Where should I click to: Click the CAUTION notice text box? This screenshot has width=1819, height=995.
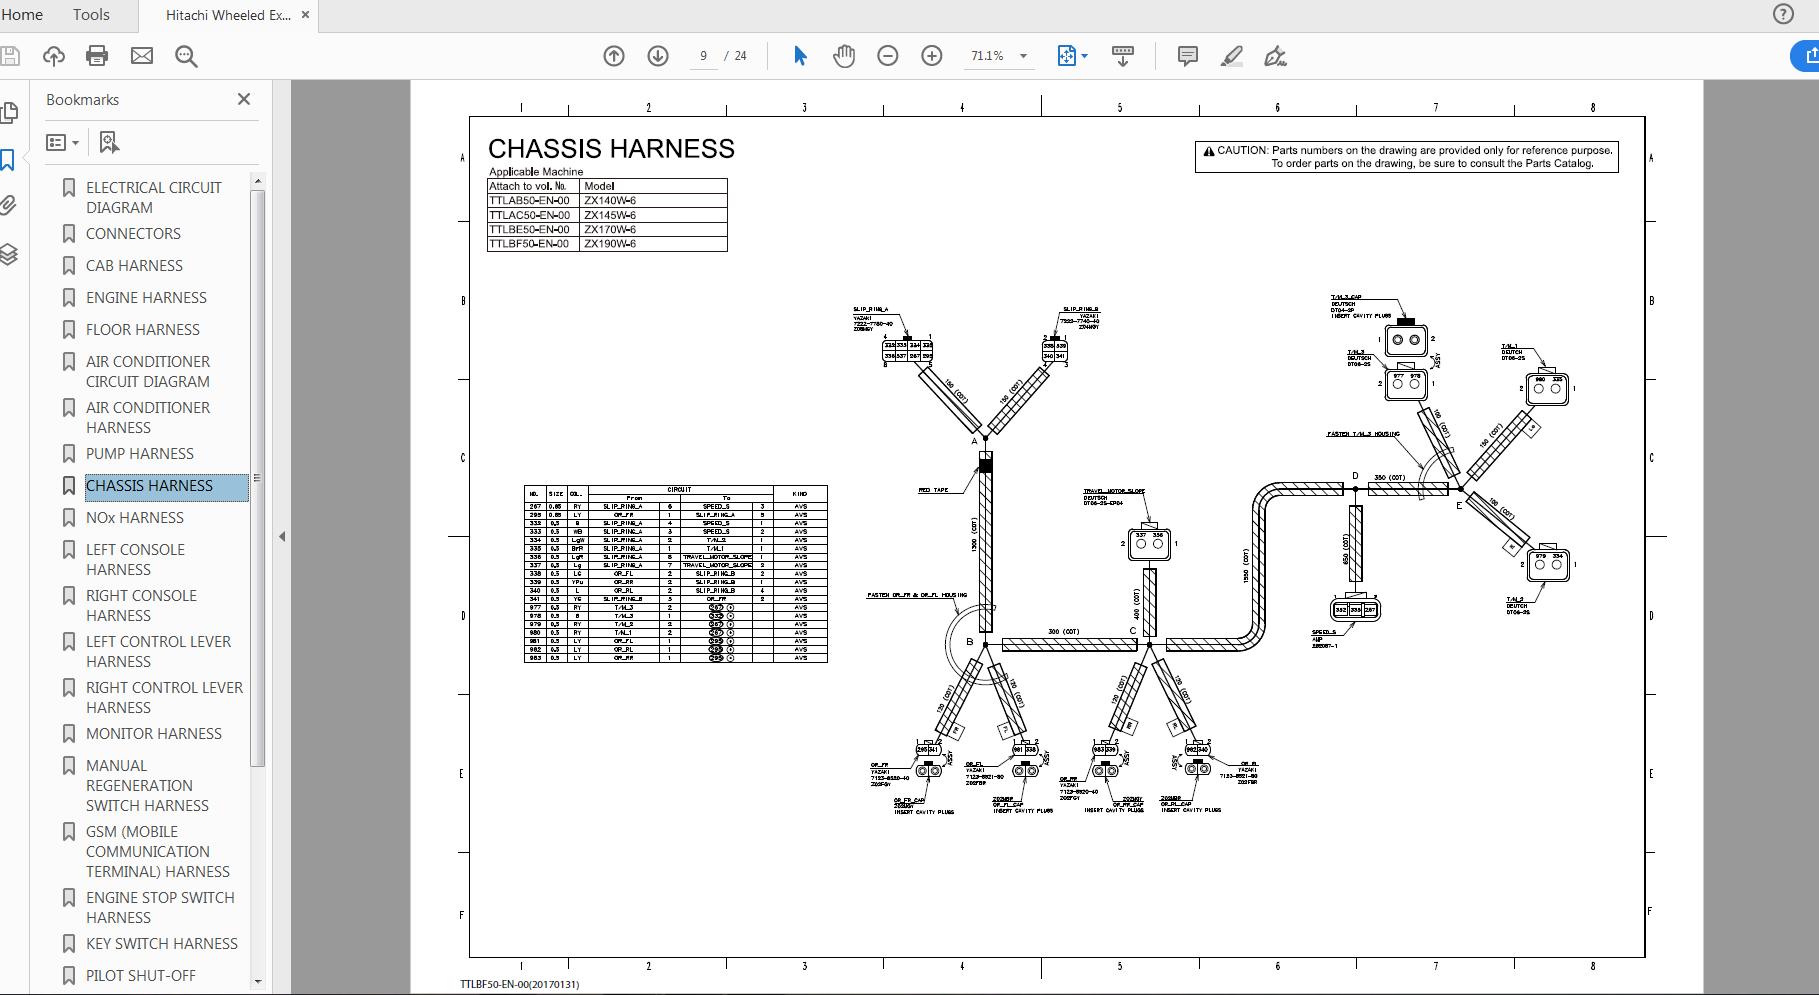[1406, 157]
